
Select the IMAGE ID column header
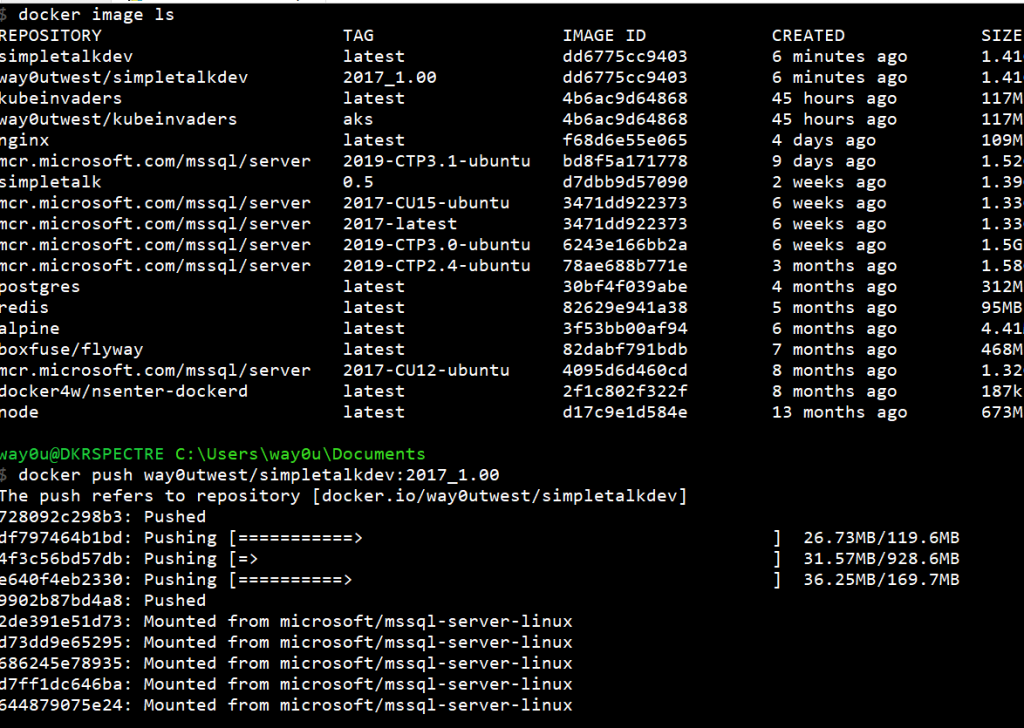click(x=604, y=36)
